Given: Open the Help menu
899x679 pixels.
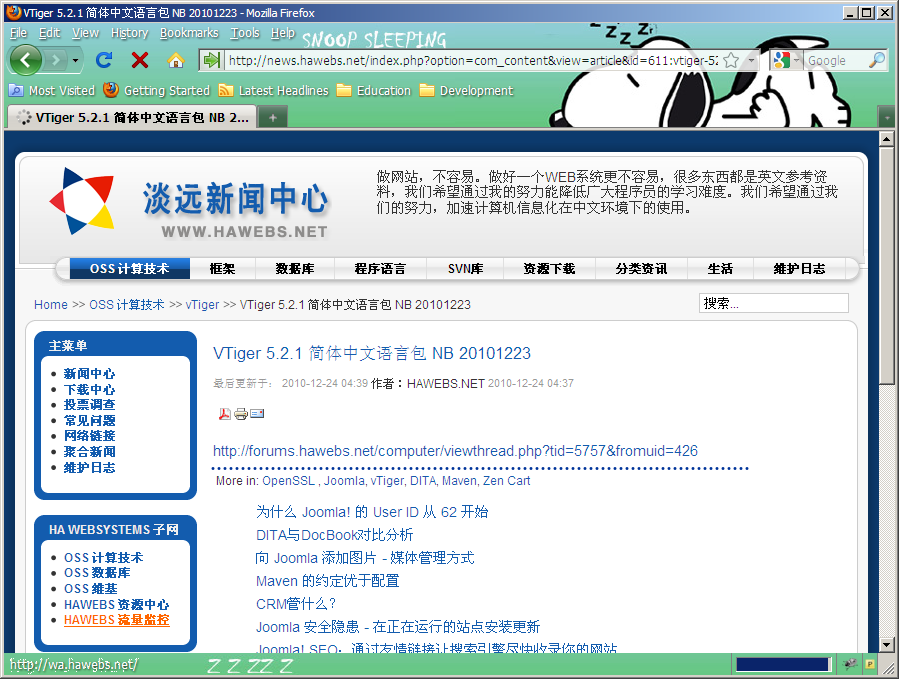Looking at the screenshot, I should click(x=283, y=33).
